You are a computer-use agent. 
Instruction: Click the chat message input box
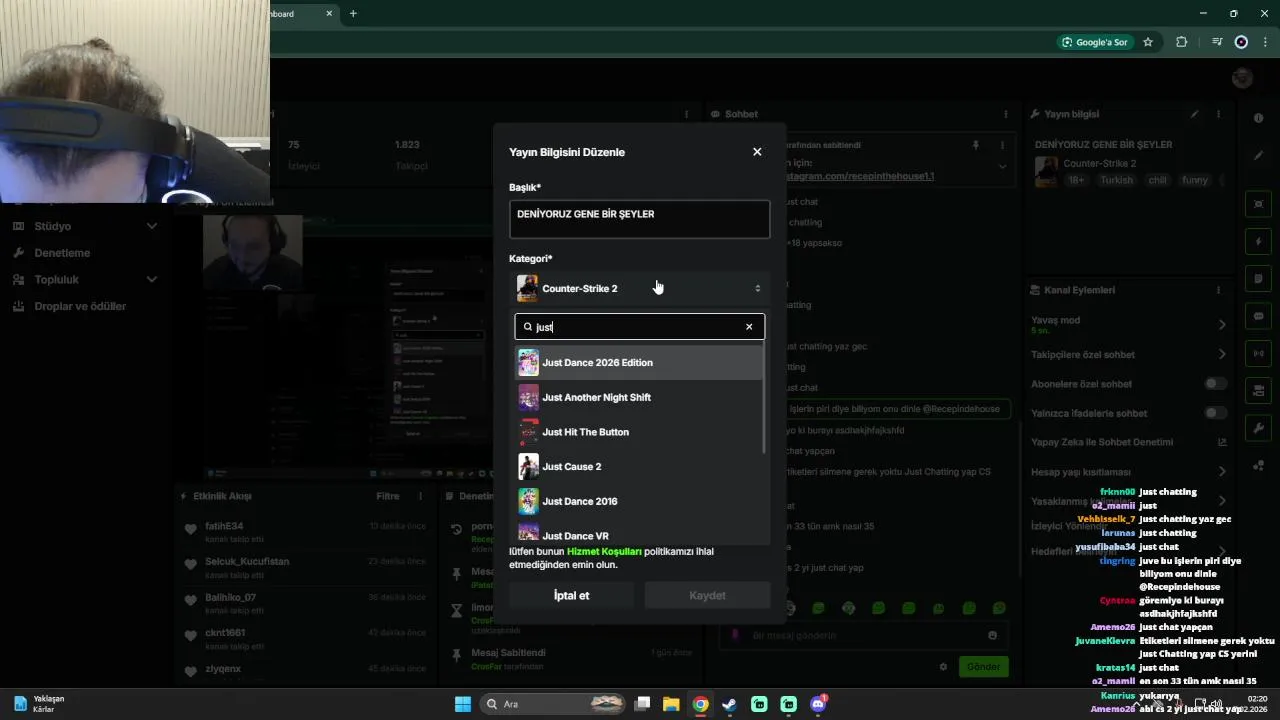[x=864, y=635]
